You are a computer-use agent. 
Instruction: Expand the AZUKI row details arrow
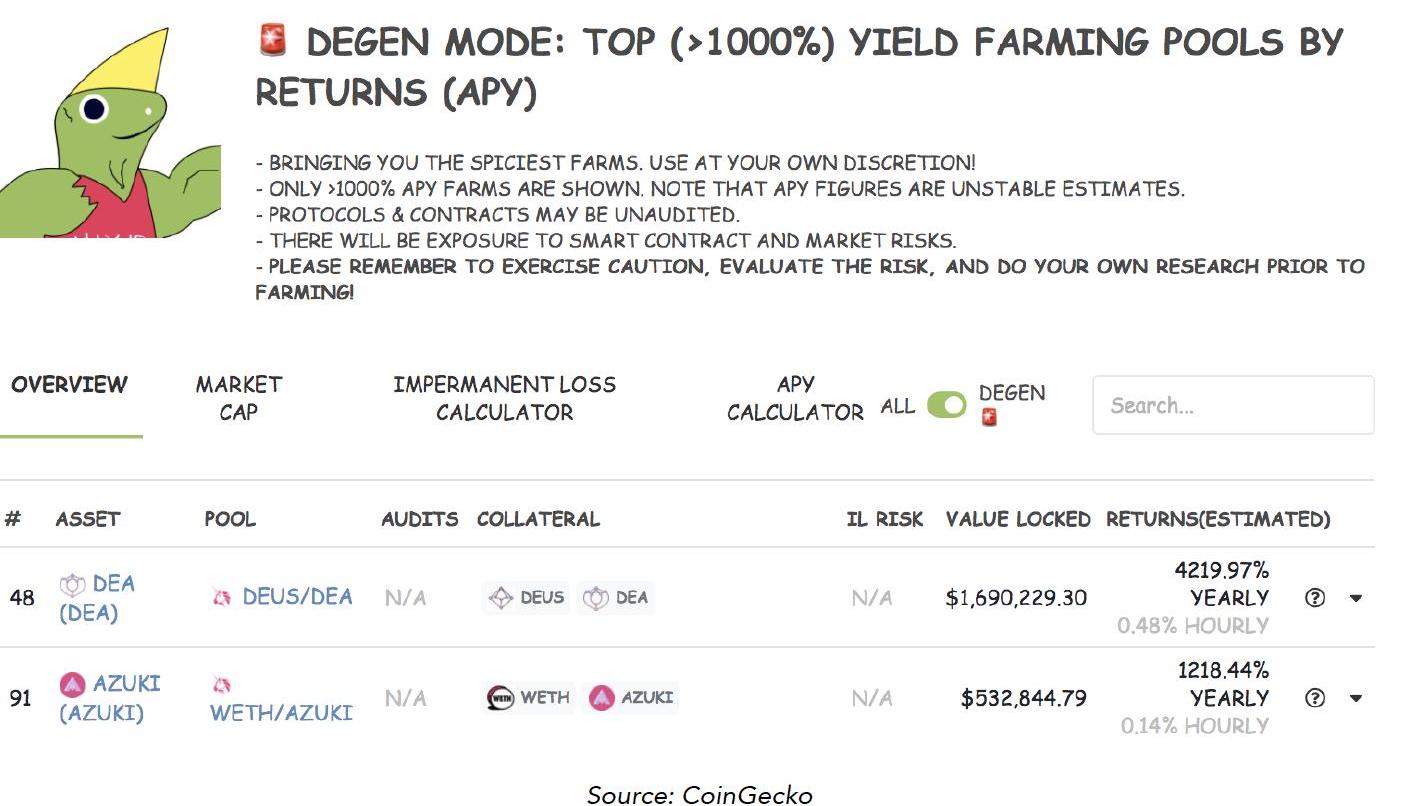(1356, 698)
